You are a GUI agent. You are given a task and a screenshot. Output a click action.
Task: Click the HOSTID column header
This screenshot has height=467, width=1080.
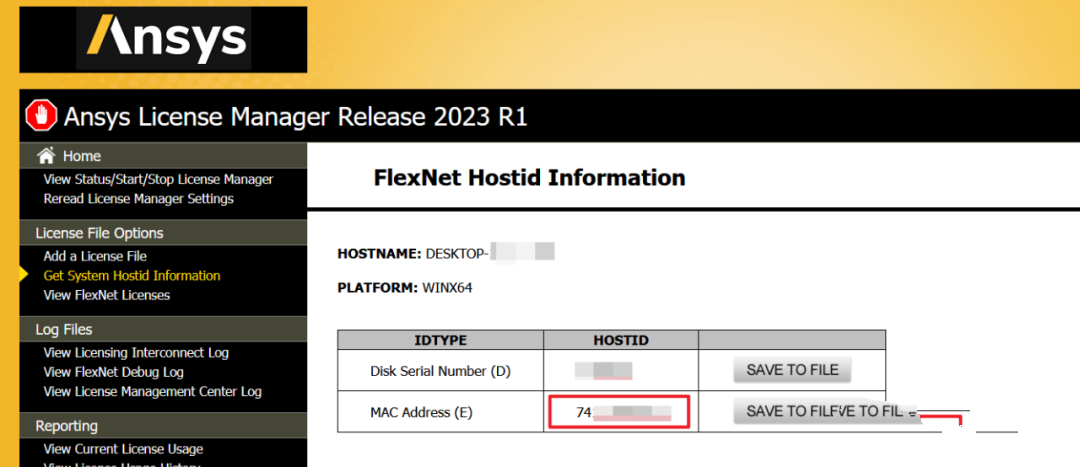[621, 340]
